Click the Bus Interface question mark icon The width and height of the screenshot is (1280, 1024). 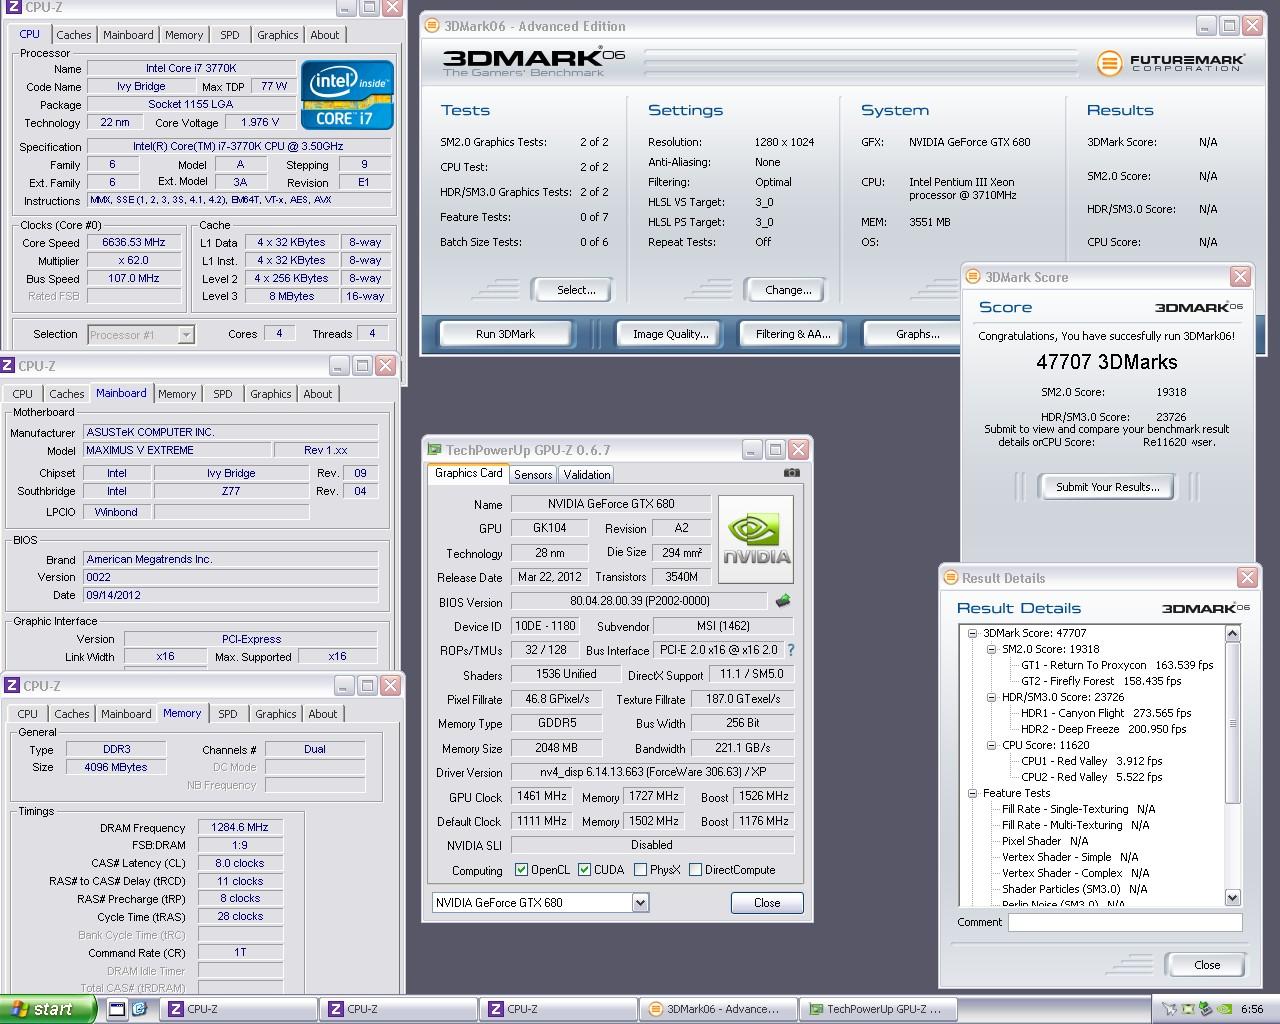(791, 650)
